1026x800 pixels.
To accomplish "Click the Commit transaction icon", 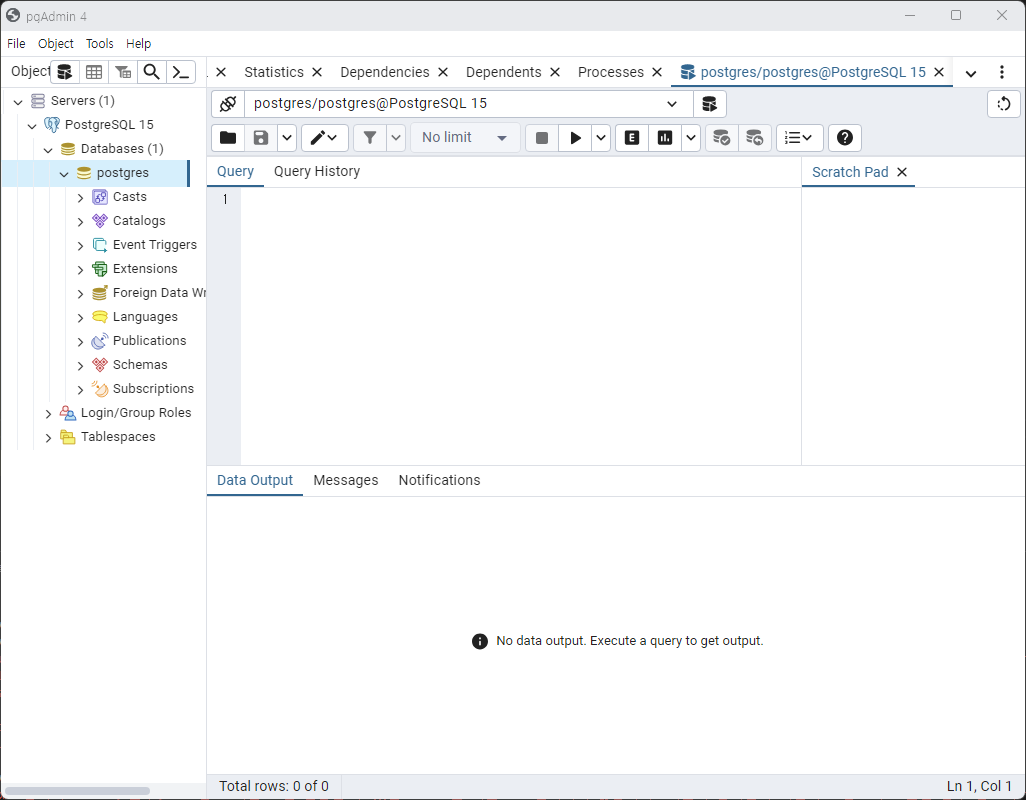I will click(722, 137).
